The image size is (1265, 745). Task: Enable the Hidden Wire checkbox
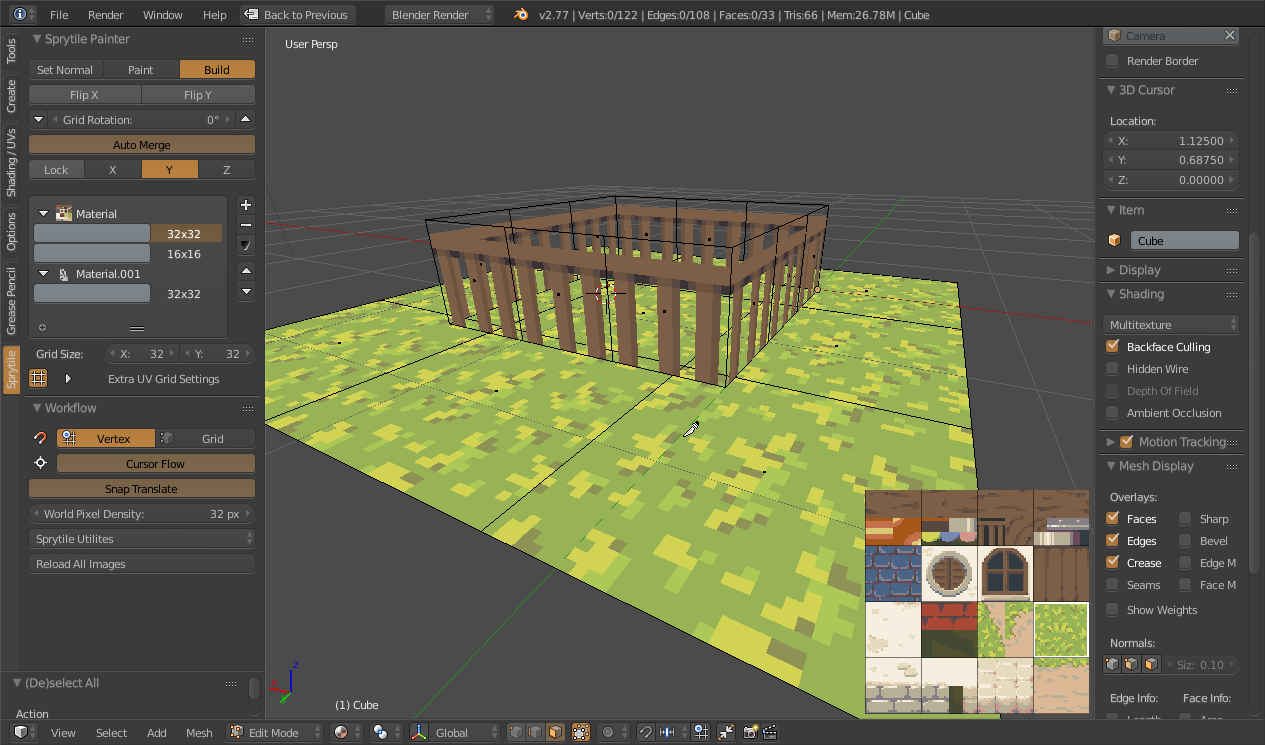tap(1112, 368)
